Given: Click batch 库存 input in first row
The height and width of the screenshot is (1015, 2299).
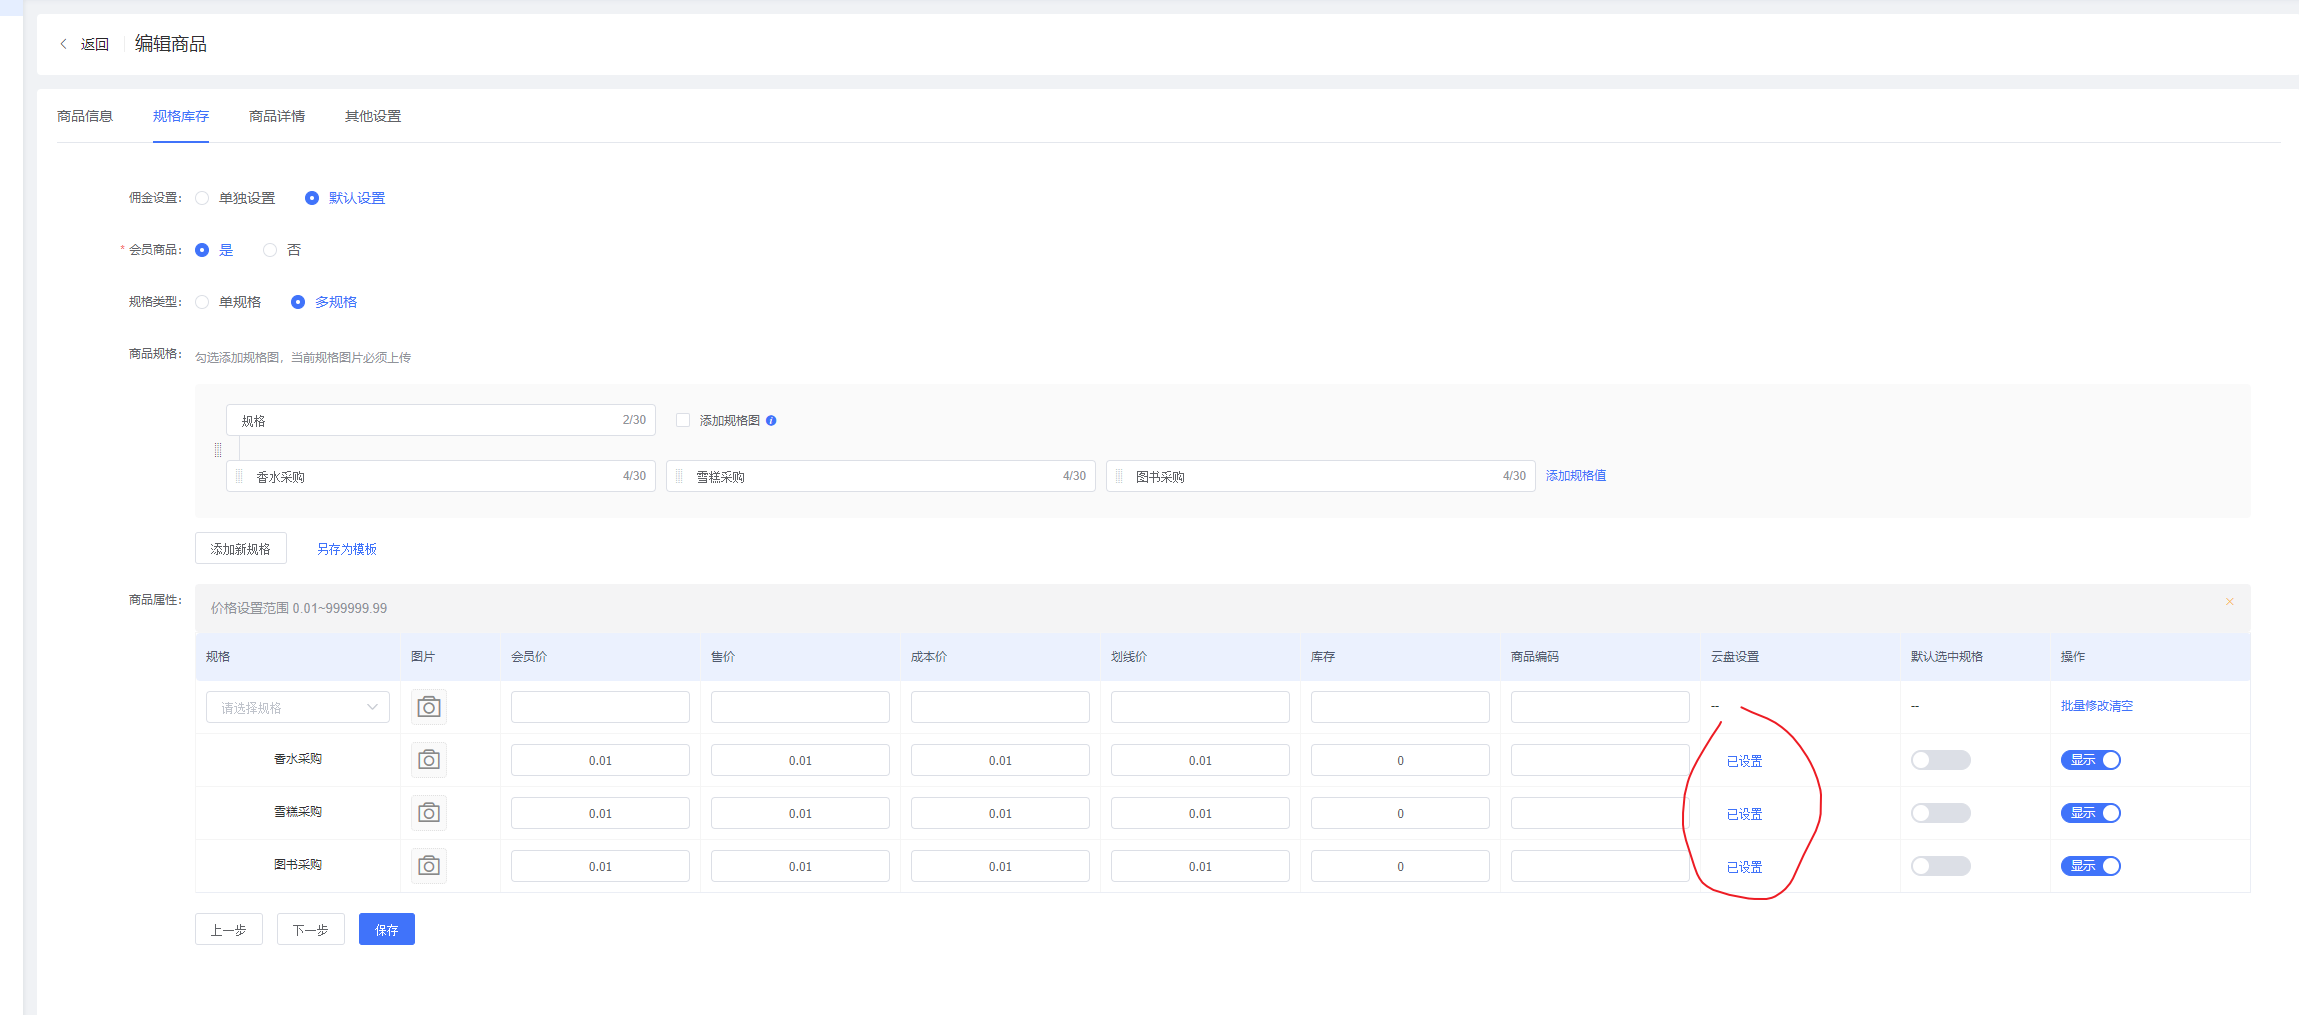Looking at the screenshot, I should [1400, 707].
